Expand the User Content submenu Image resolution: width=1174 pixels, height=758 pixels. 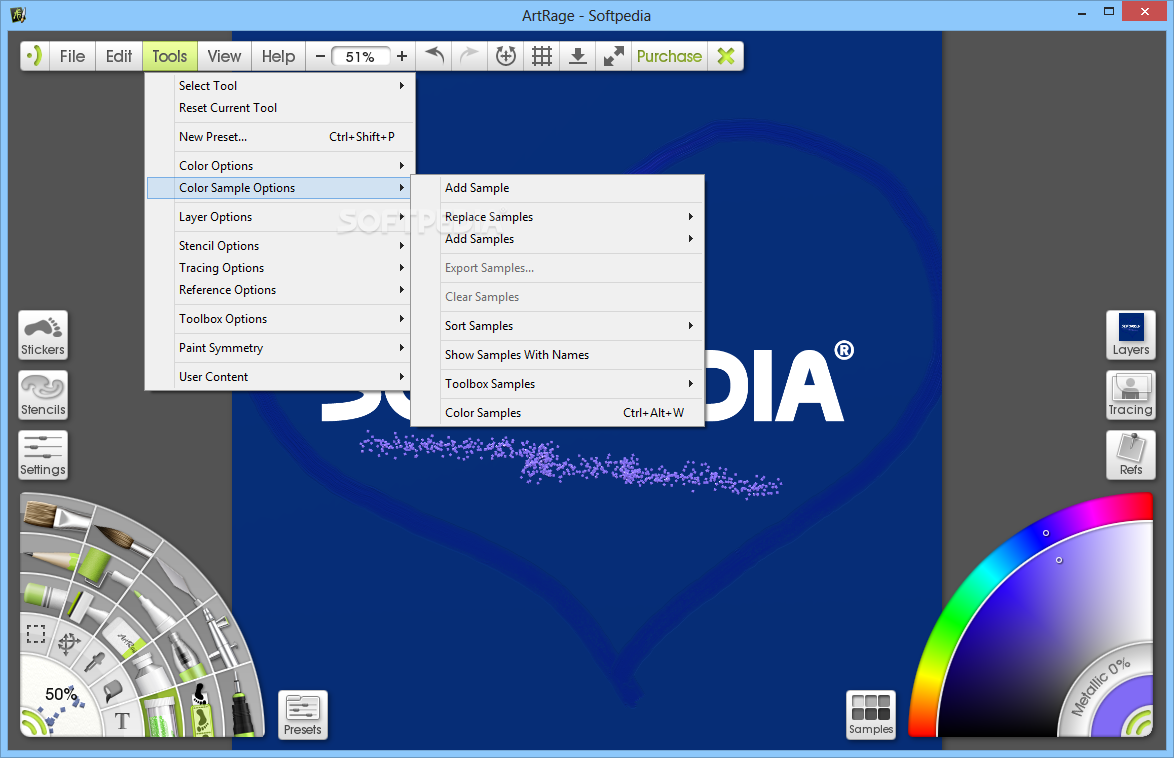(x=281, y=377)
